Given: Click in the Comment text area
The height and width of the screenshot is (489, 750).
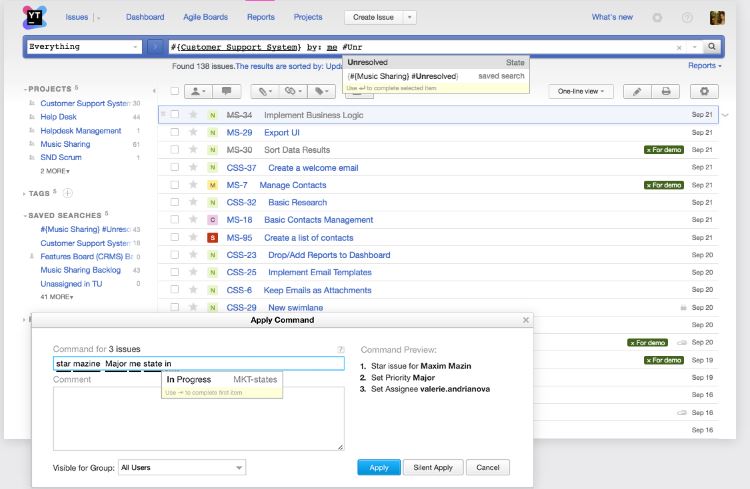Looking at the screenshot, I should tap(199, 419).
